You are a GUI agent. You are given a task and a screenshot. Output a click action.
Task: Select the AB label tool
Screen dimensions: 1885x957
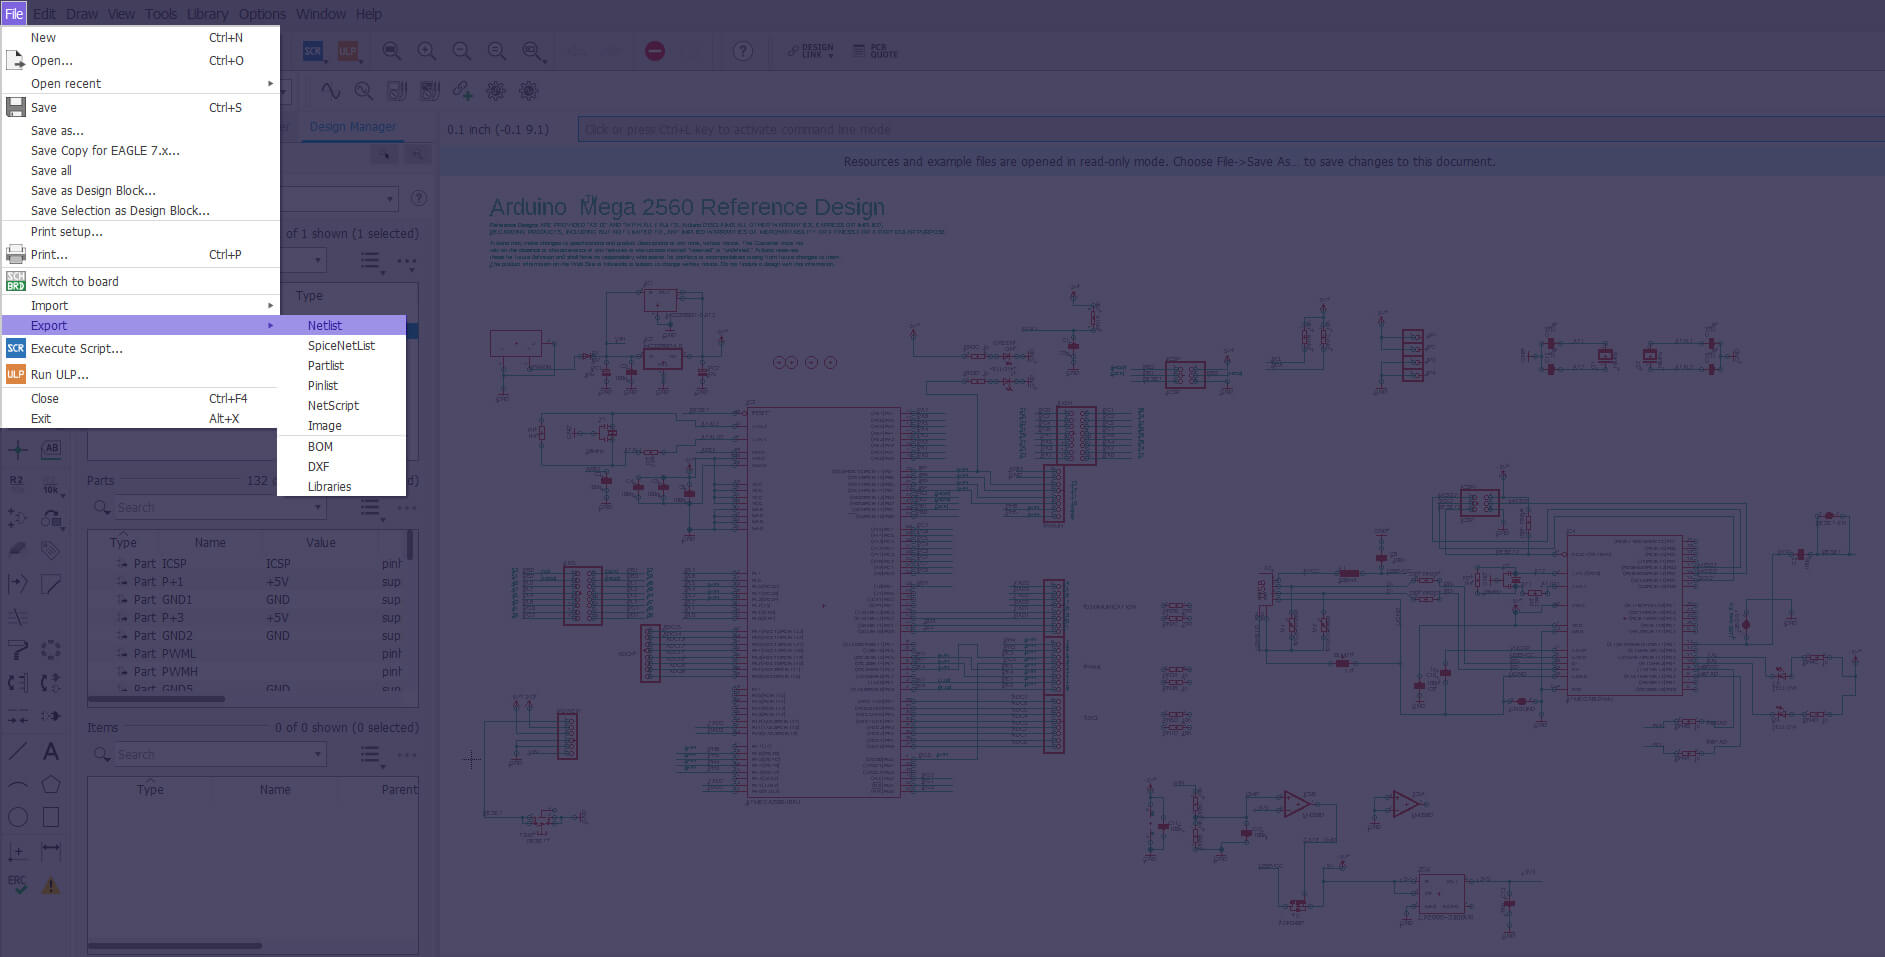click(51, 449)
